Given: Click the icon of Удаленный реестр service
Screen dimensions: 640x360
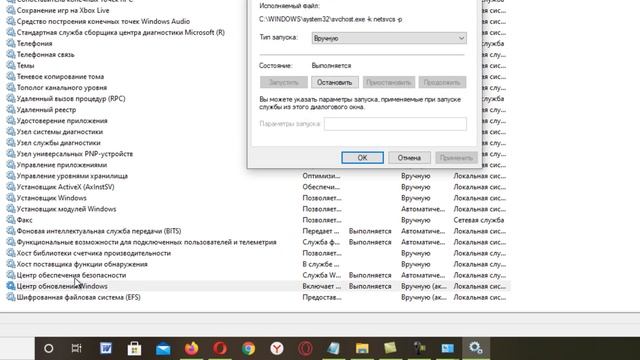Looking at the screenshot, I should coord(11,109).
